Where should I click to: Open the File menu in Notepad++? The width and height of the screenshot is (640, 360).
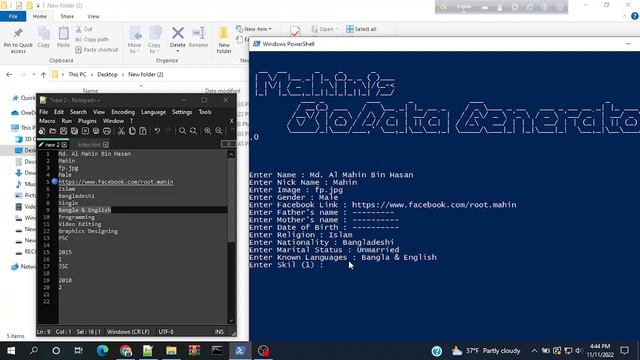click(x=43, y=112)
